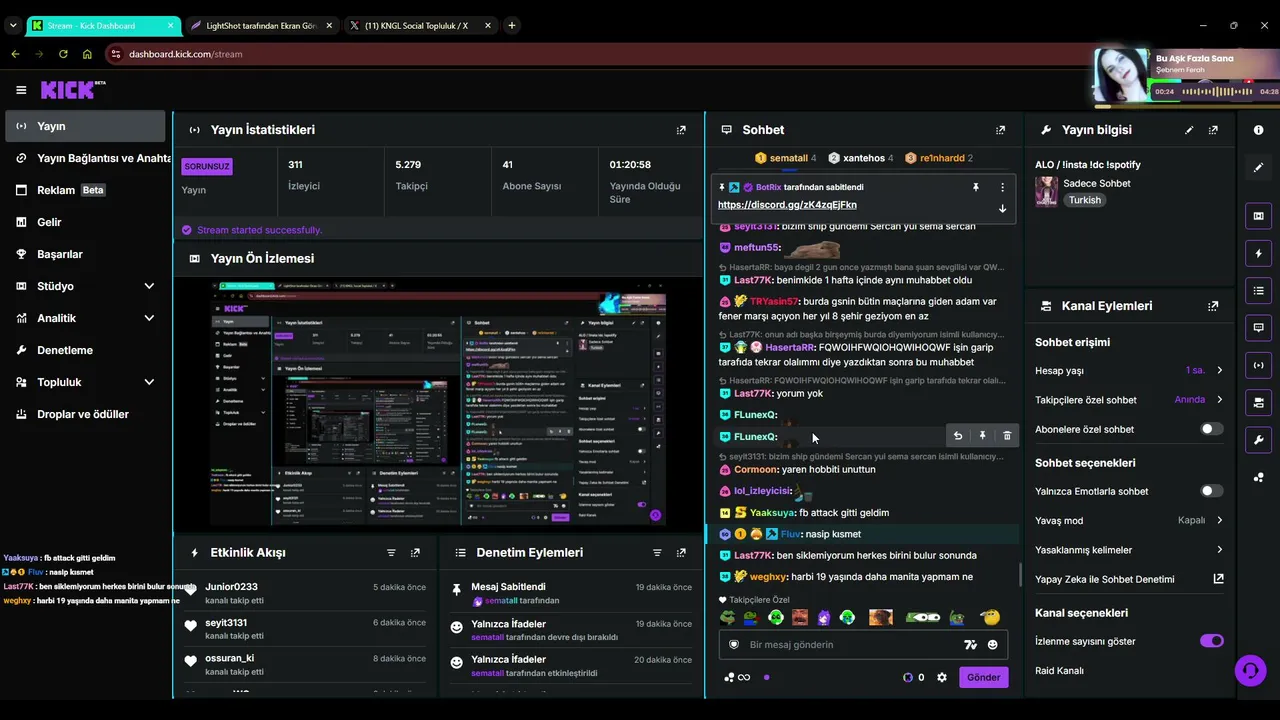Switch to KNGL Social Topluluk X tab
Screen dimensions: 1280x720
pos(421,25)
